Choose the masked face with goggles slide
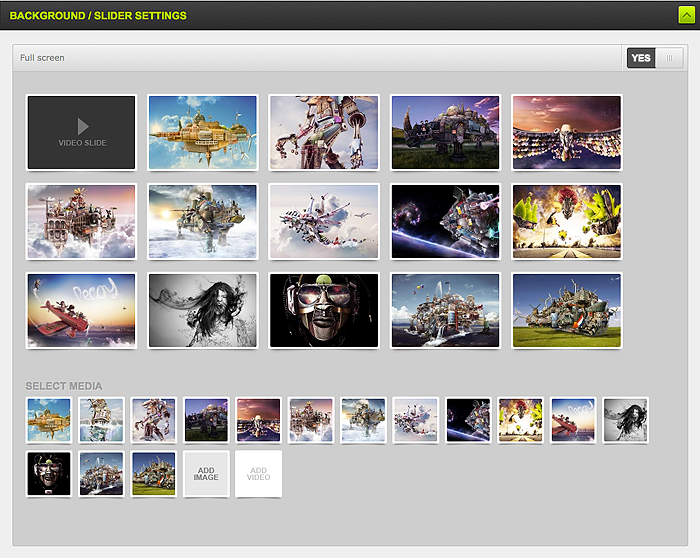Screen dimensions: 700x558 324,311
